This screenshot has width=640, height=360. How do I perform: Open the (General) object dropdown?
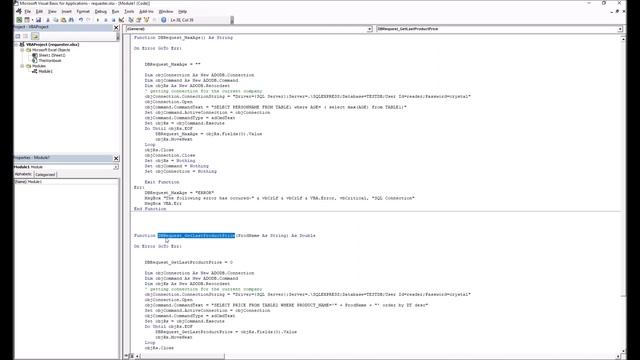coord(369,29)
